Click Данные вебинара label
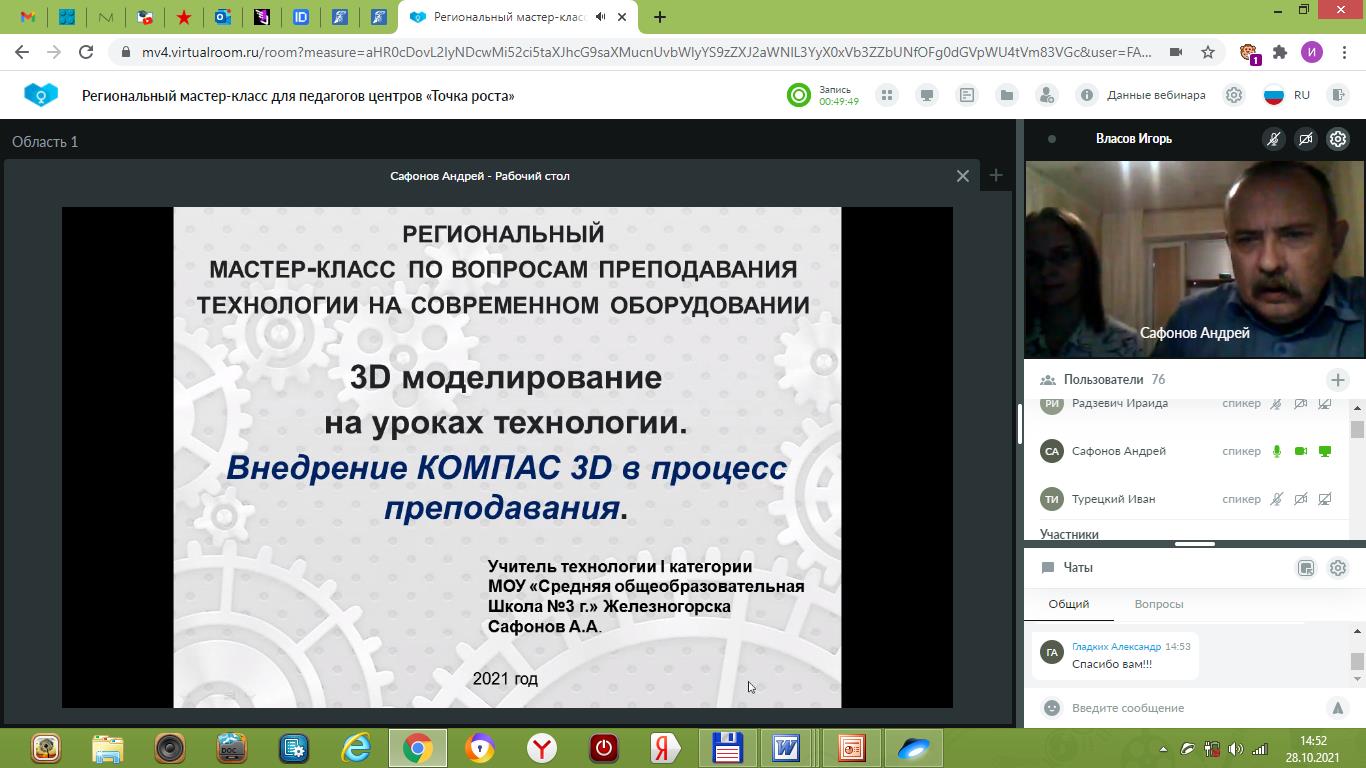The image size is (1366, 768). [x=1156, y=95]
